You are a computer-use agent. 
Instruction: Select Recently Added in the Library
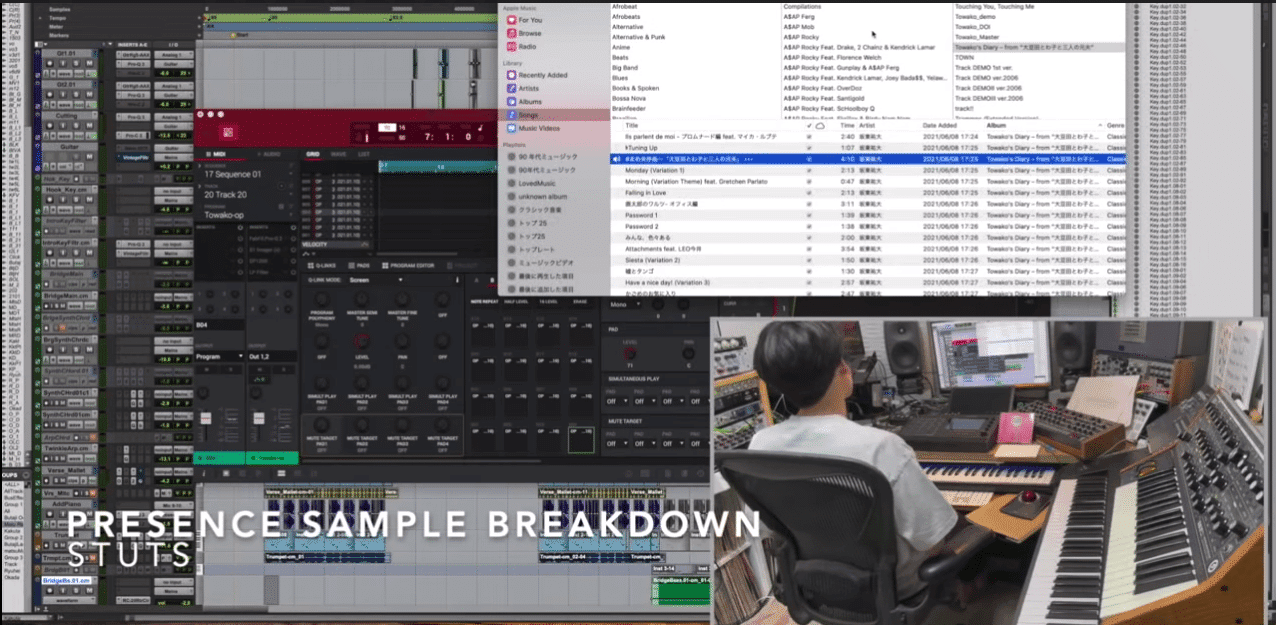(x=510, y=75)
